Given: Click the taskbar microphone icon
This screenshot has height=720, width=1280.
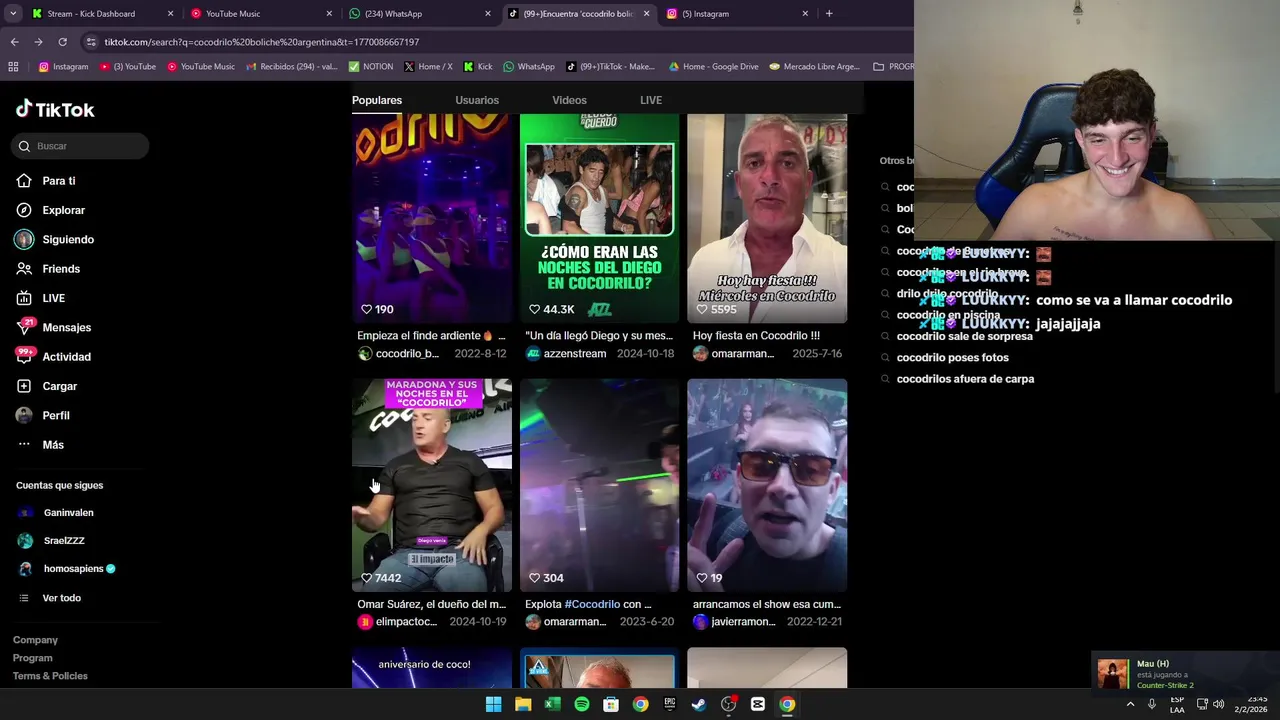Looking at the screenshot, I should coord(1152,704).
